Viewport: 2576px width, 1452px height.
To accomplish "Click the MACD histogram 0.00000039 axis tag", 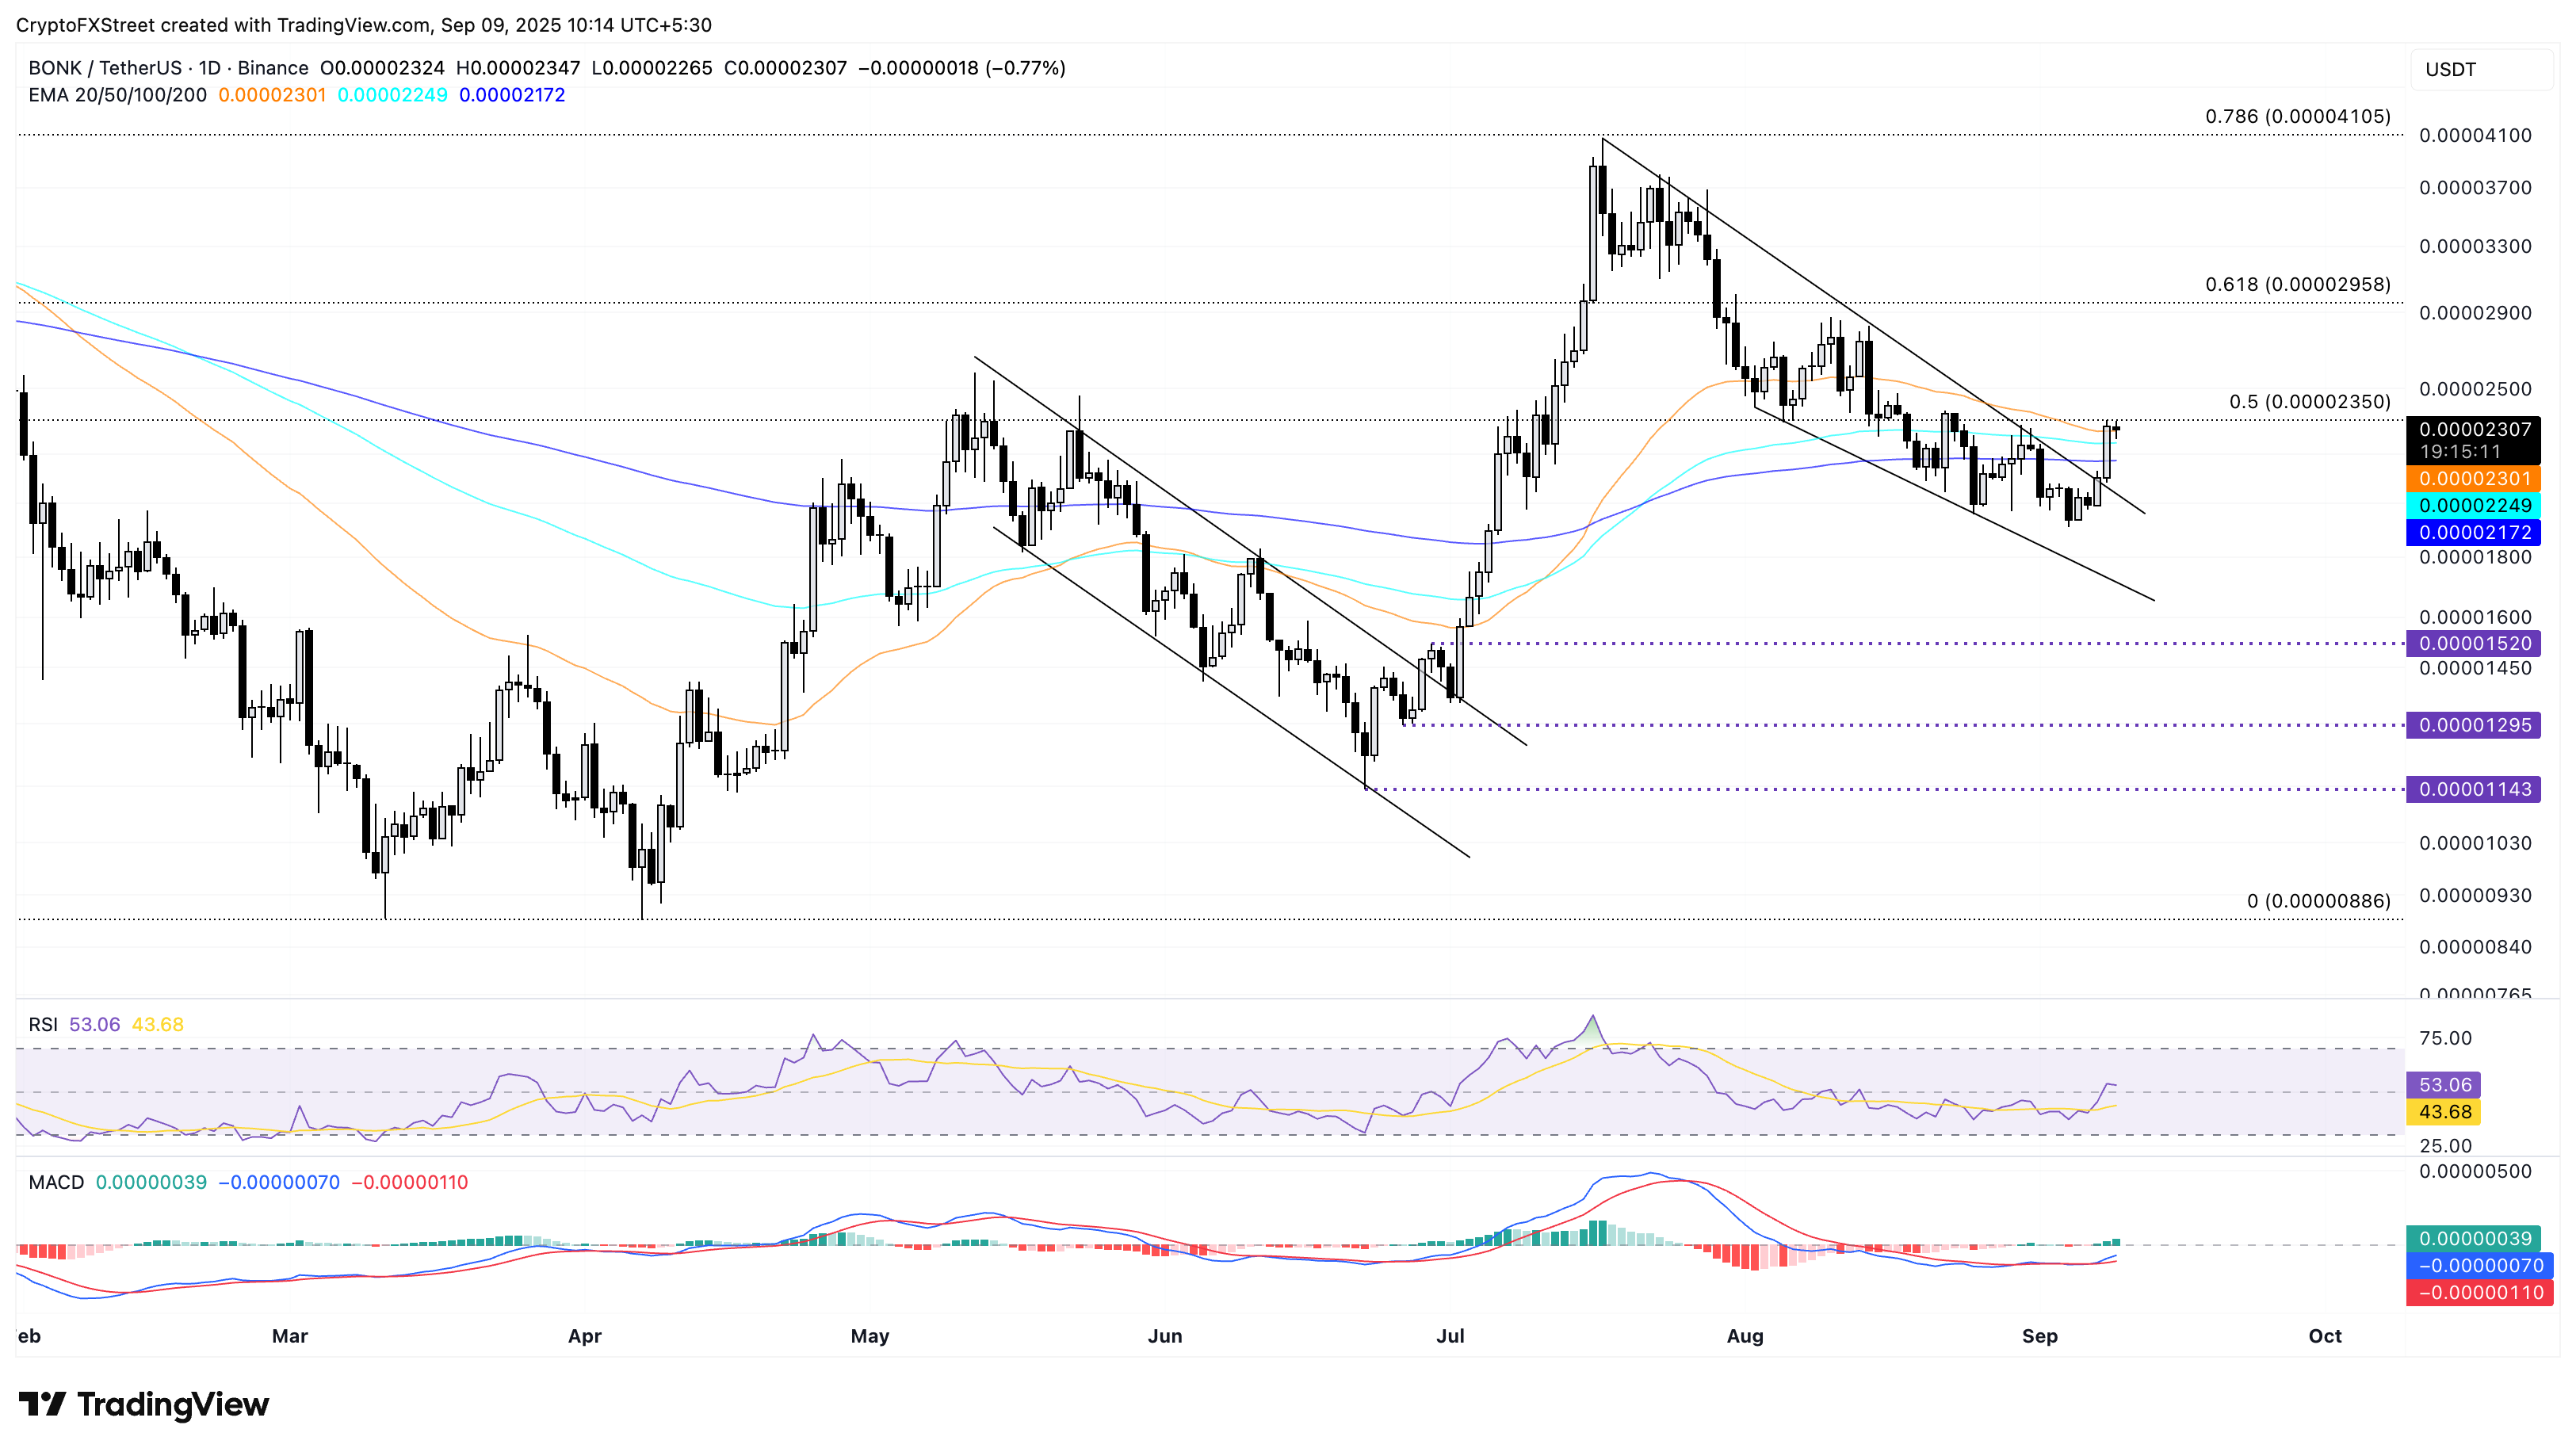I will click(2474, 1239).
